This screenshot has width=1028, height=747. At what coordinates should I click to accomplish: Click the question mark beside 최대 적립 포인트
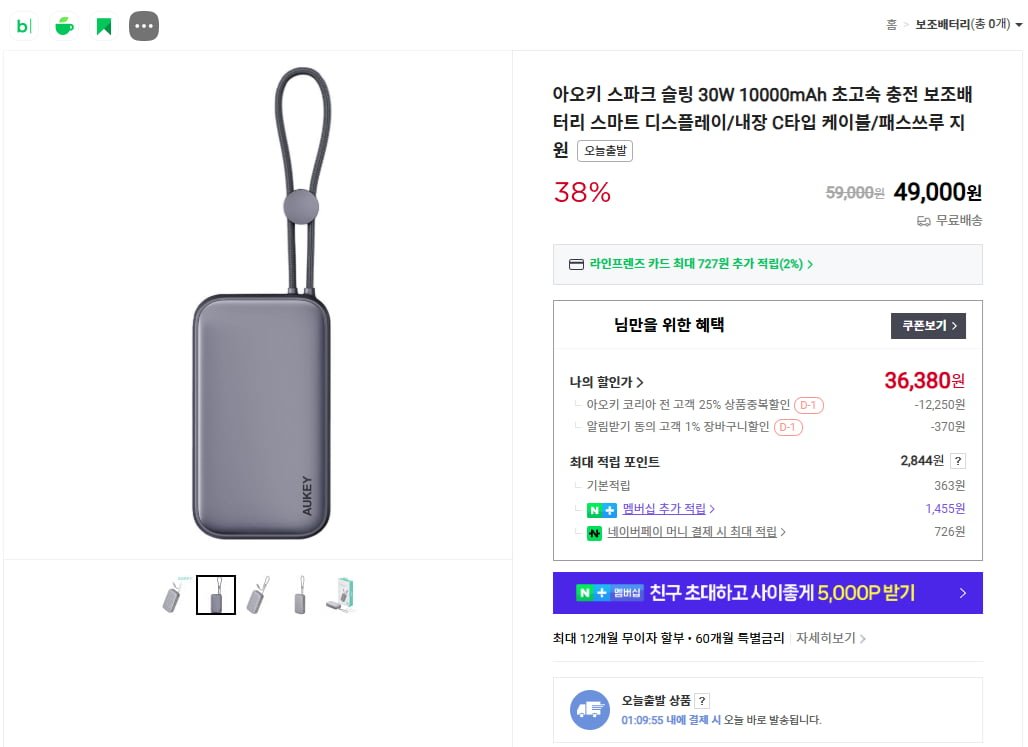pyautogui.click(x=958, y=461)
